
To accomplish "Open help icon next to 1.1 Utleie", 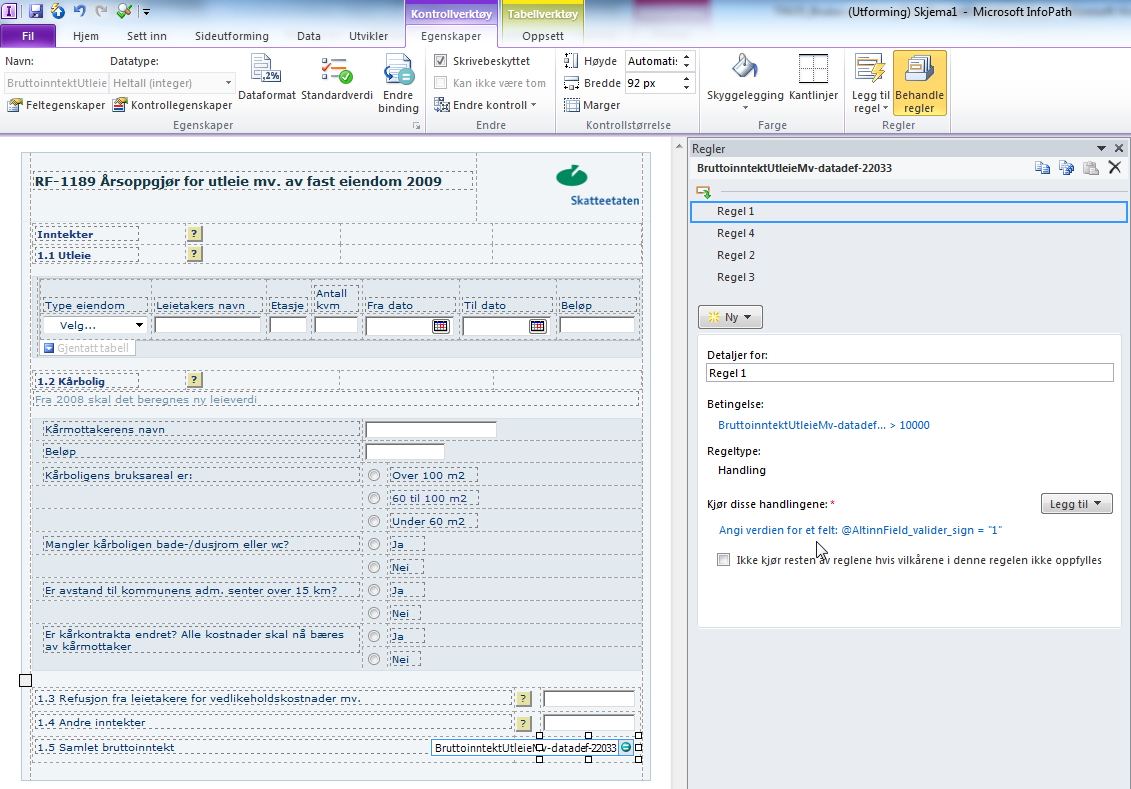I will (x=195, y=254).
